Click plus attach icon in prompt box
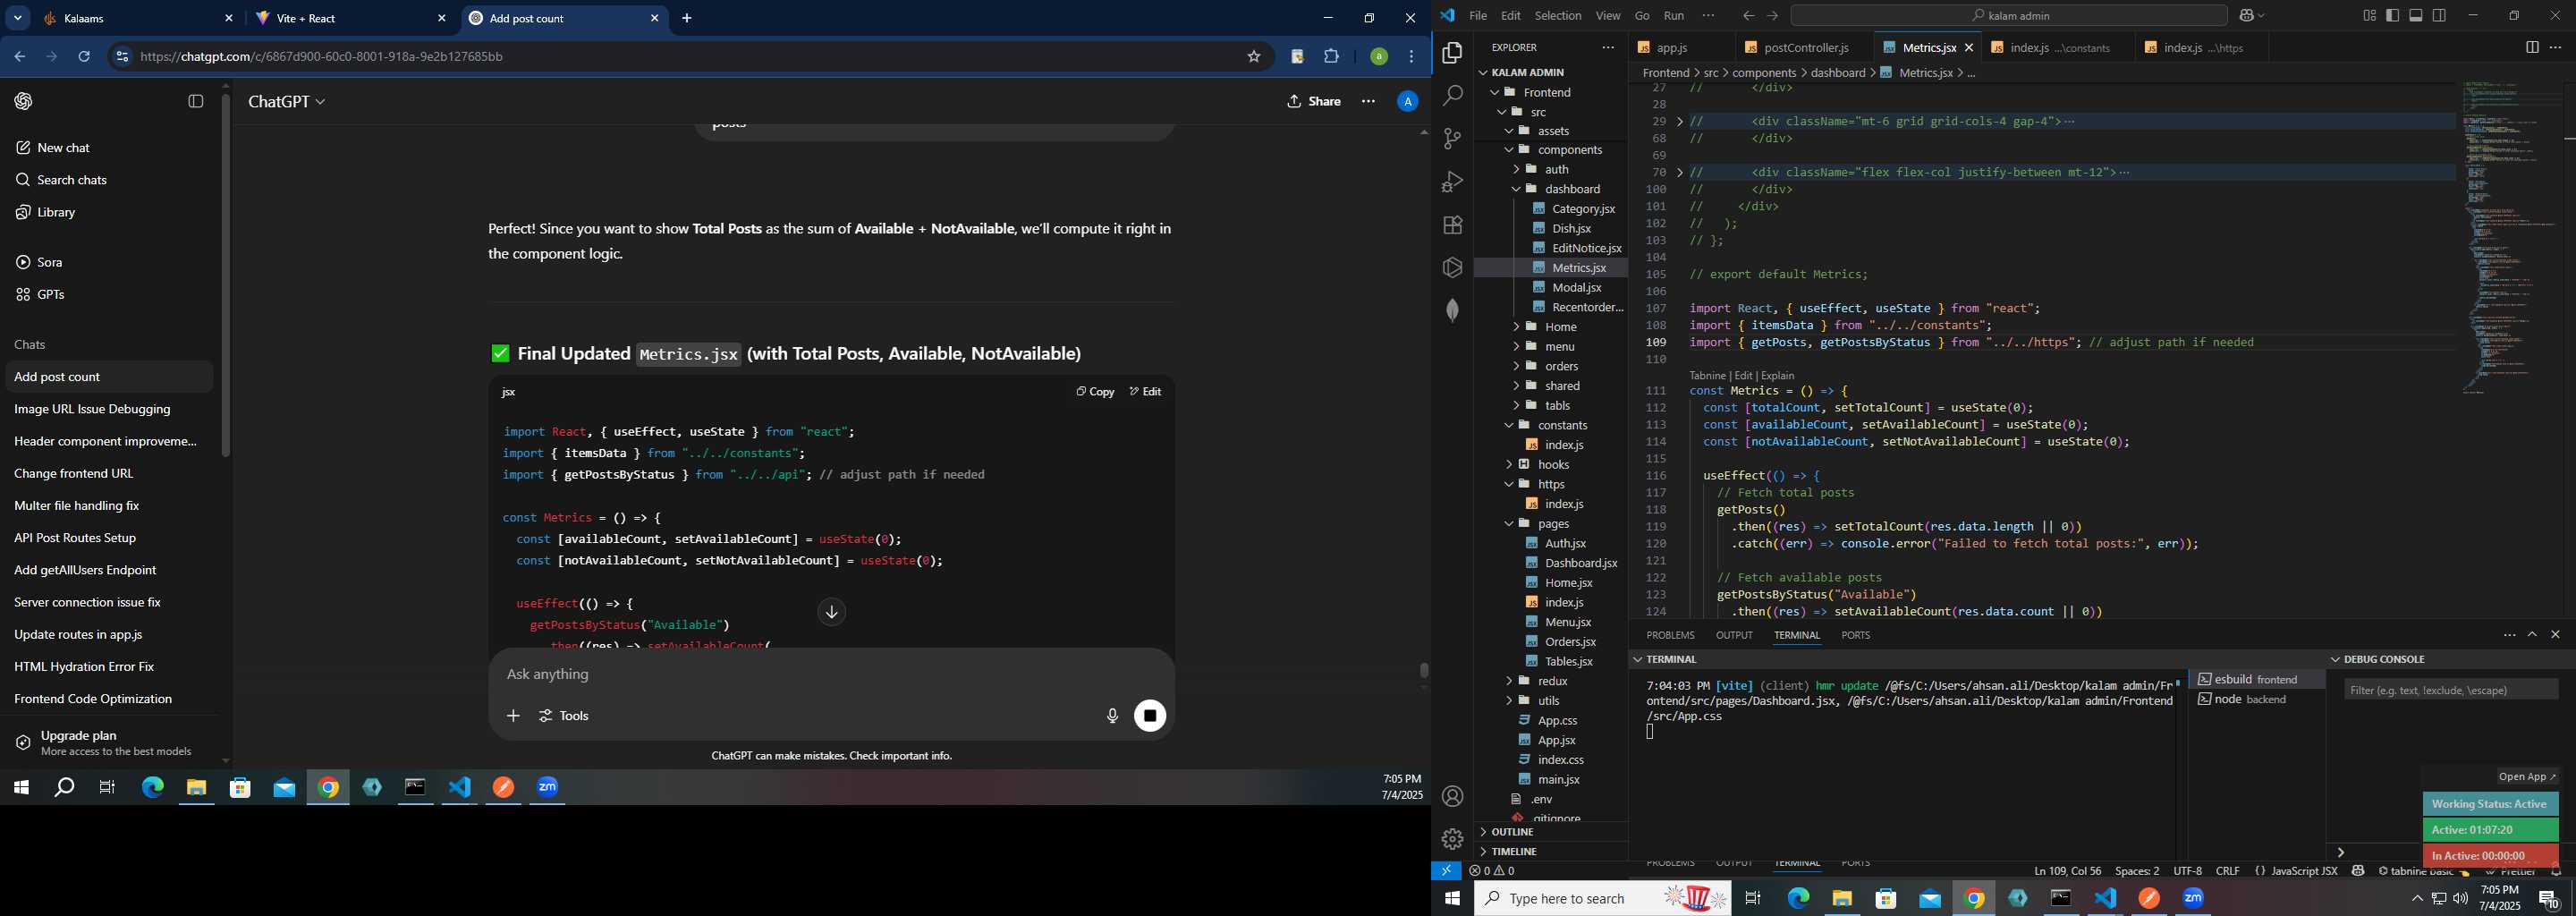The height and width of the screenshot is (916, 2576). [513, 716]
